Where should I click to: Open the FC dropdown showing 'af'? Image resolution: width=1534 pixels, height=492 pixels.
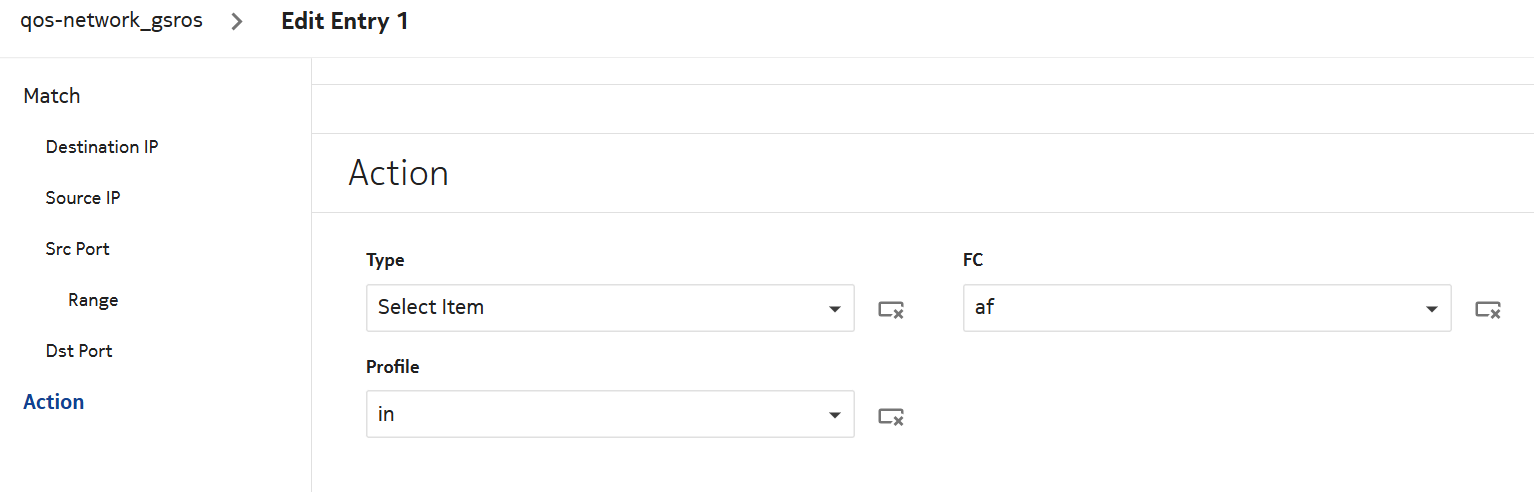pos(1195,308)
